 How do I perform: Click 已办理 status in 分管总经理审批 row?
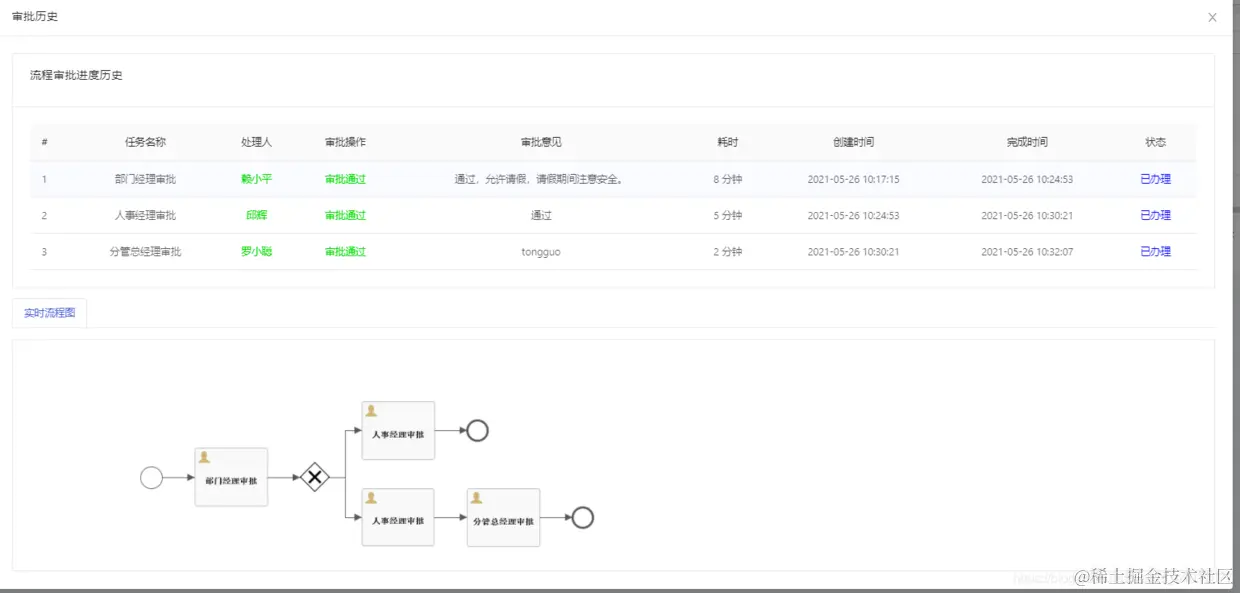tap(1155, 251)
